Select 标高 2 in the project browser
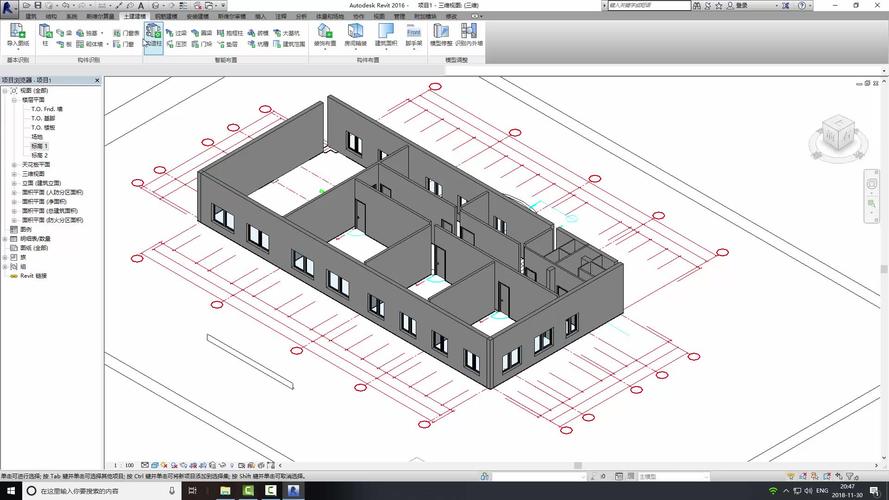Screen dimensions: 889x500 (x=40, y=155)
